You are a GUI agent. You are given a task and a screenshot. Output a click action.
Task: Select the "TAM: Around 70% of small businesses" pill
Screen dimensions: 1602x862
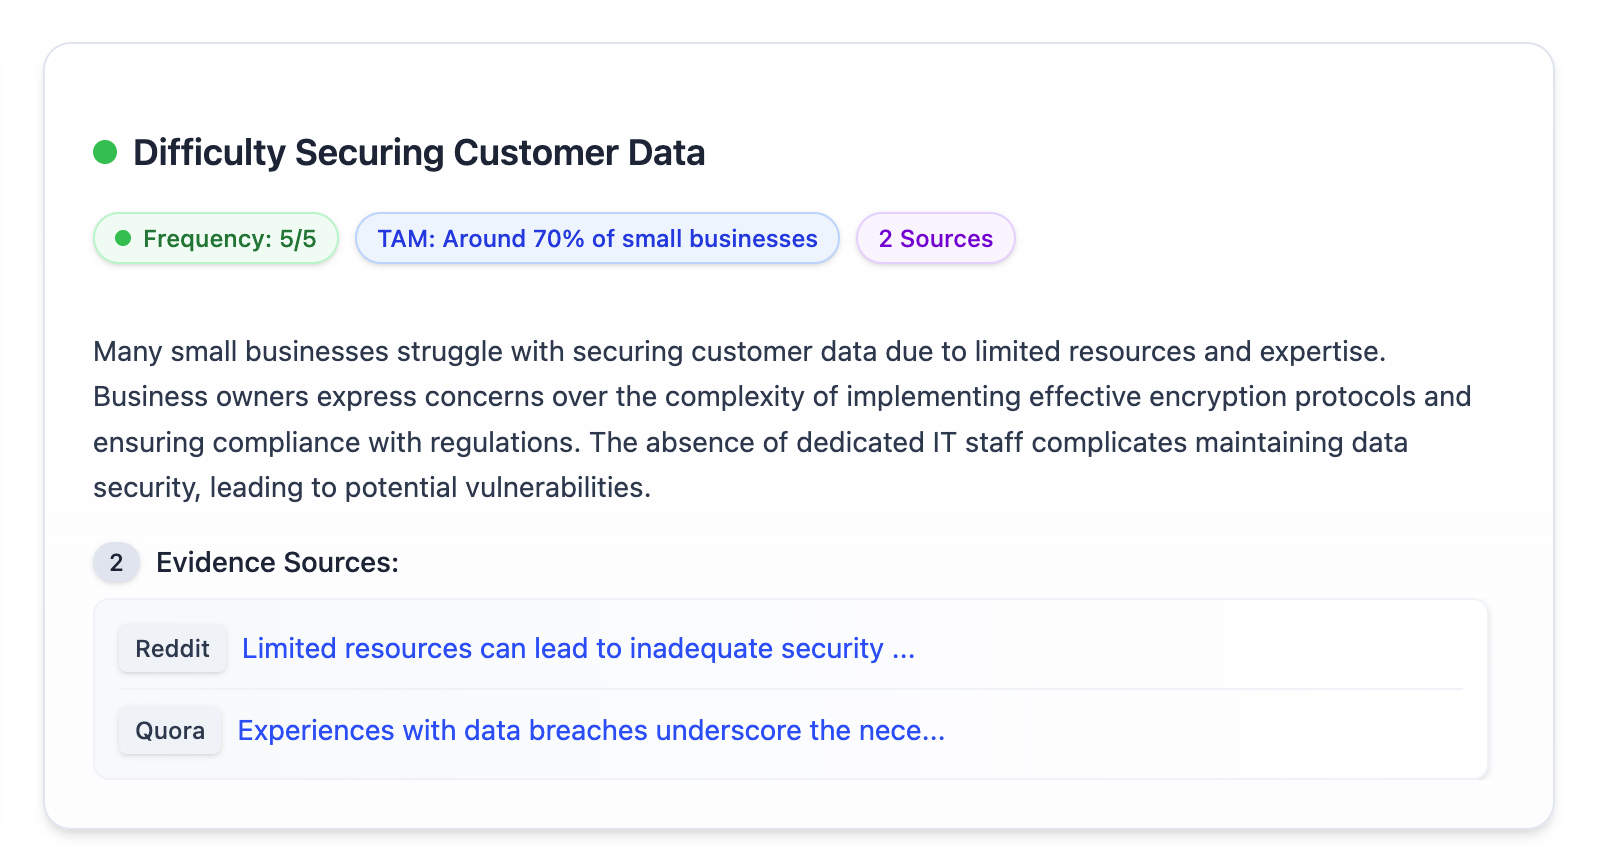[x=597, y=239]
